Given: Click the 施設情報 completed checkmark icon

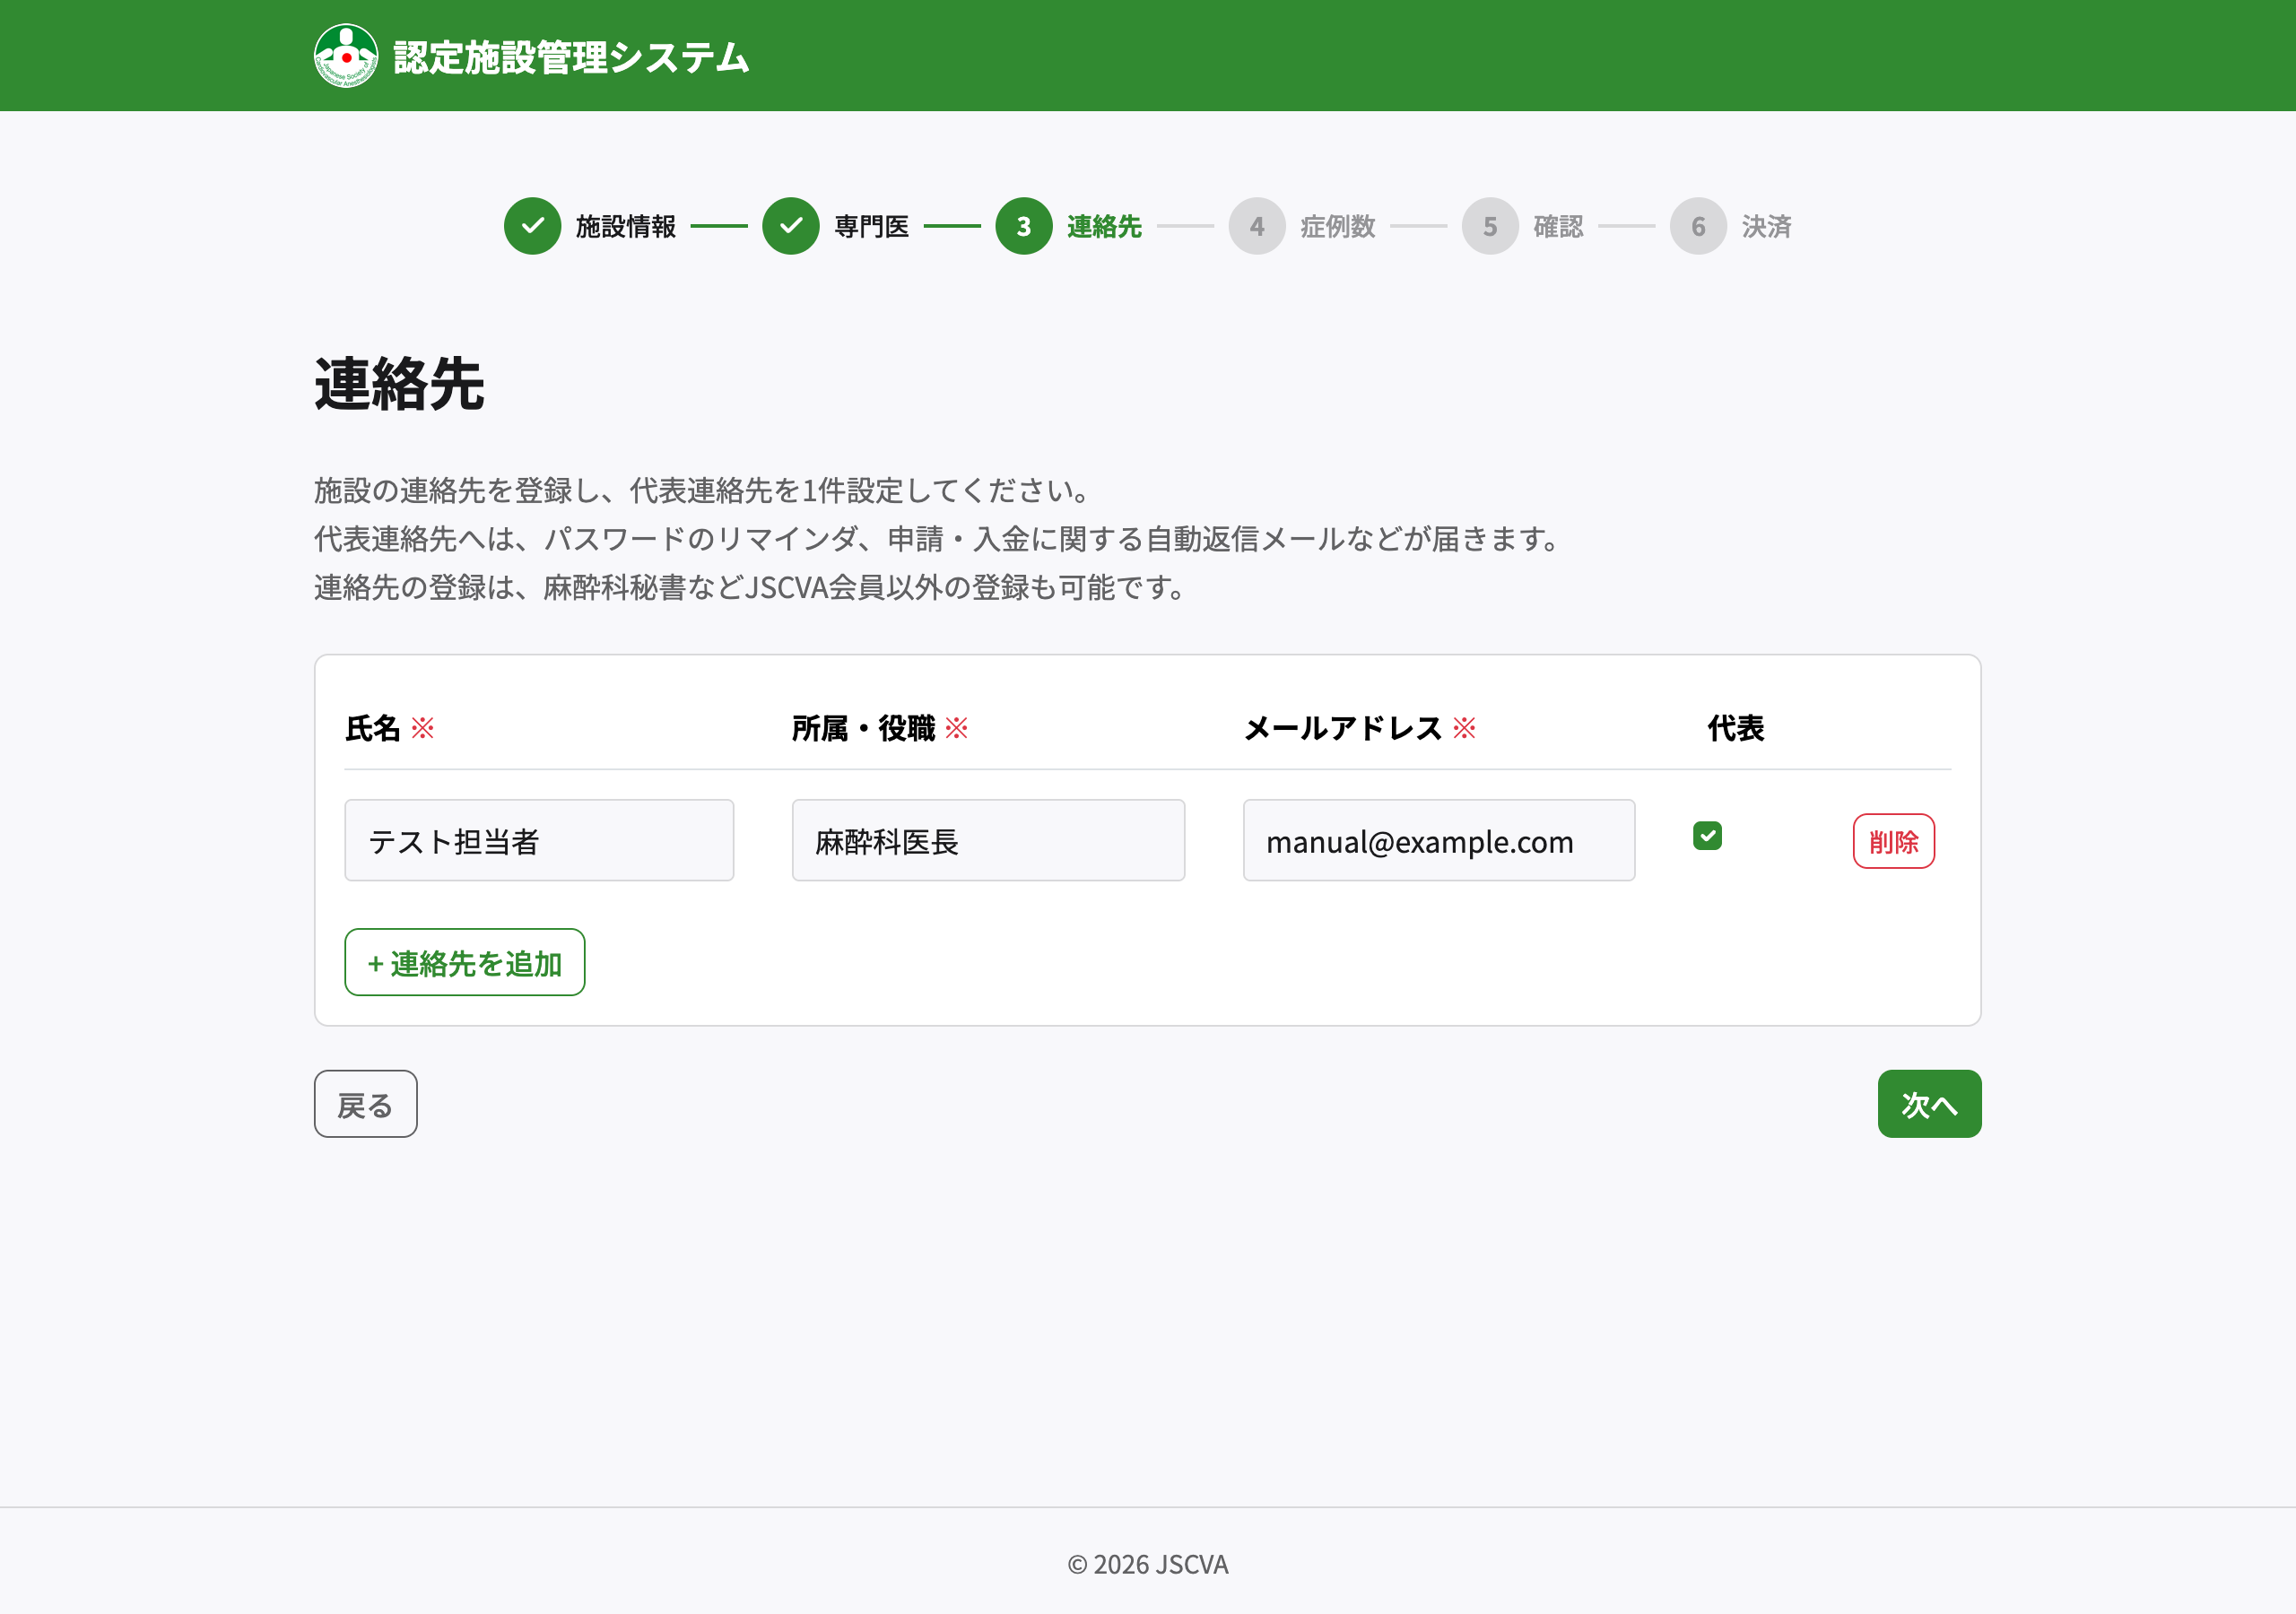Looking at the screenshot, I should [x=533, y=227].
